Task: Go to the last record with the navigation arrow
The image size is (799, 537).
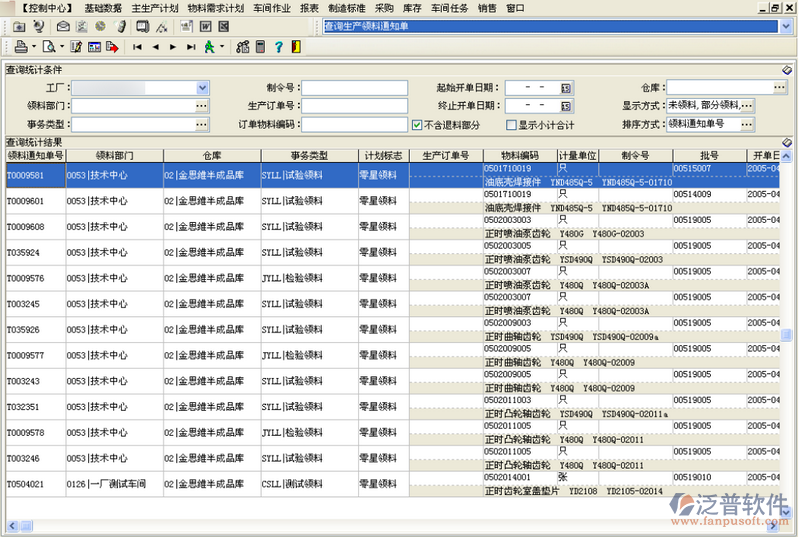Action: coord(190,47)
